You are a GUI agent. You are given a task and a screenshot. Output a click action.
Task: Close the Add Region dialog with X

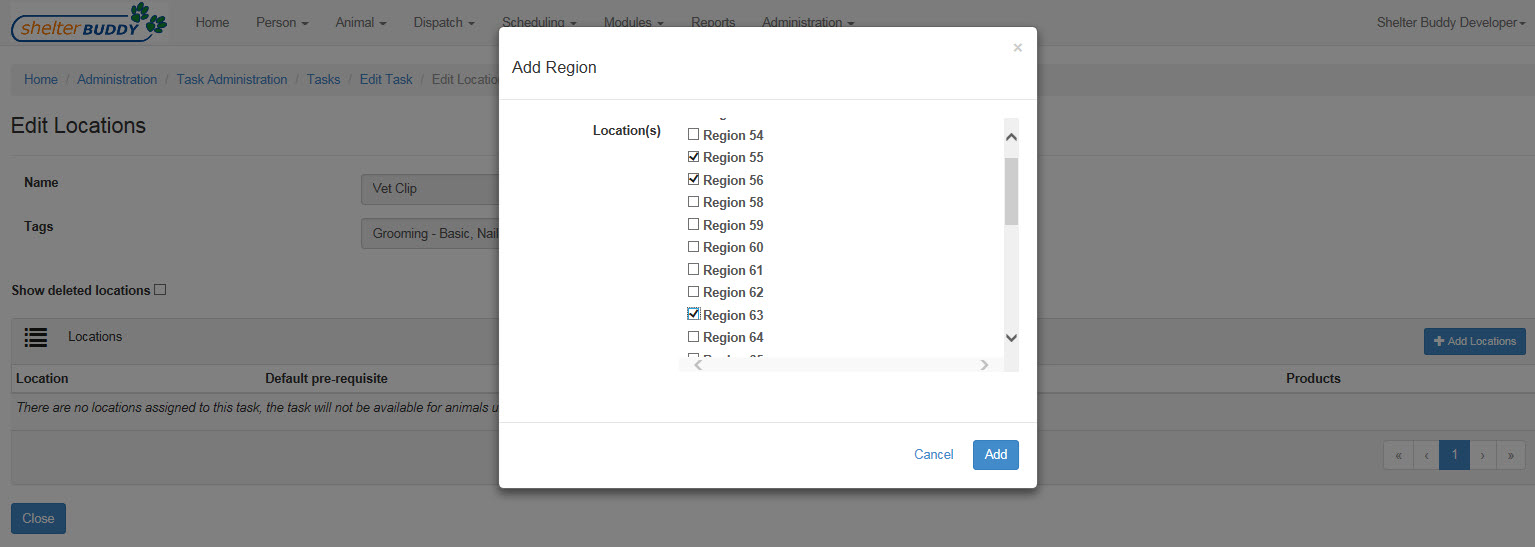(x=1017, y=48)
